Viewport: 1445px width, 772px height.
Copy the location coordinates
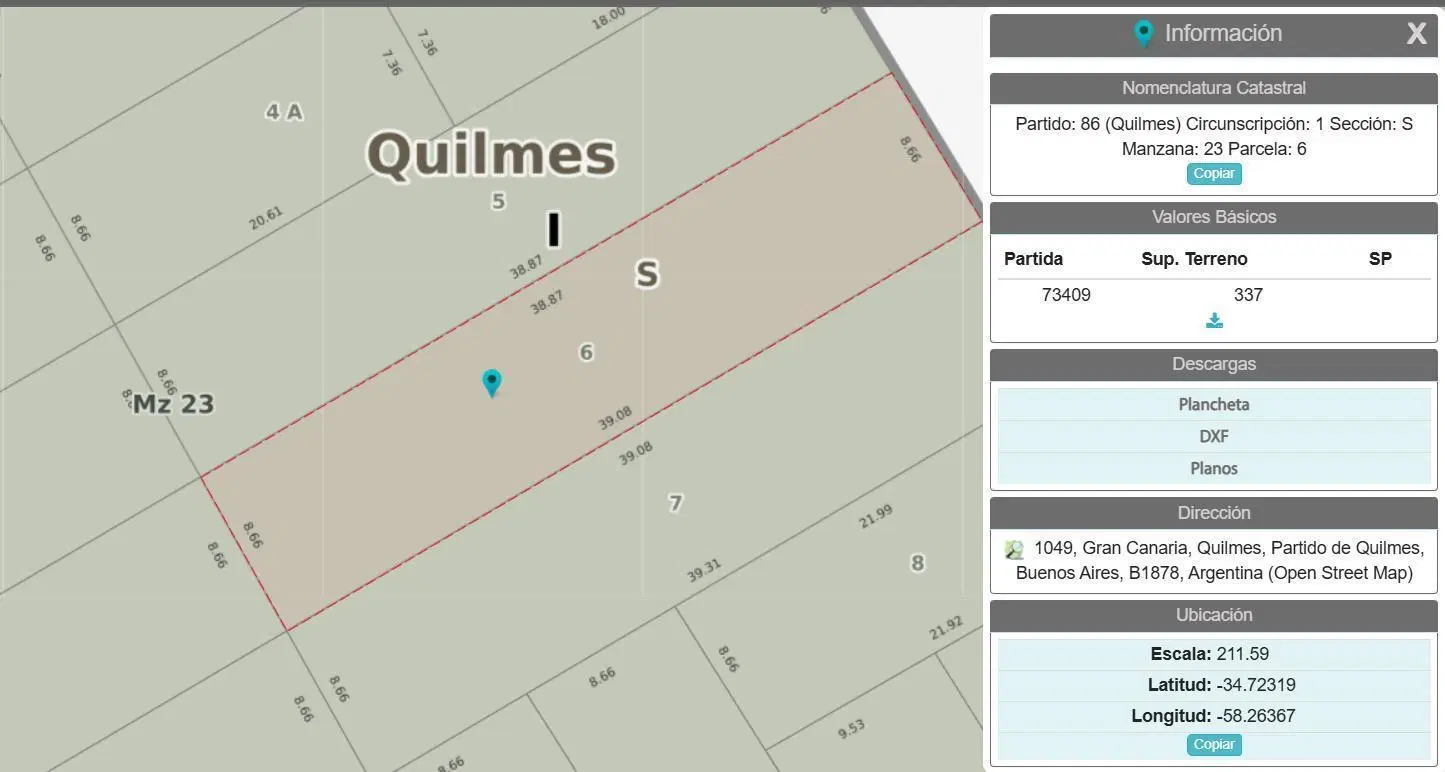pyautogui.click(x=1214, y=744)
